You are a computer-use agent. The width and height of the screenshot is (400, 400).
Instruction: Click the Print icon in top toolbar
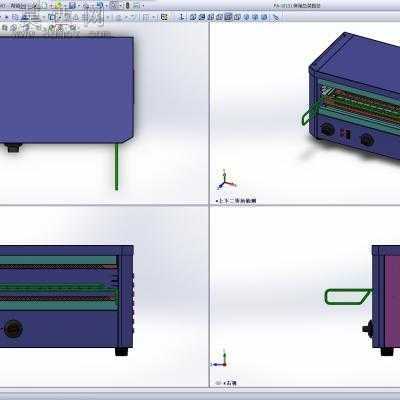click(x=87, y=6)
